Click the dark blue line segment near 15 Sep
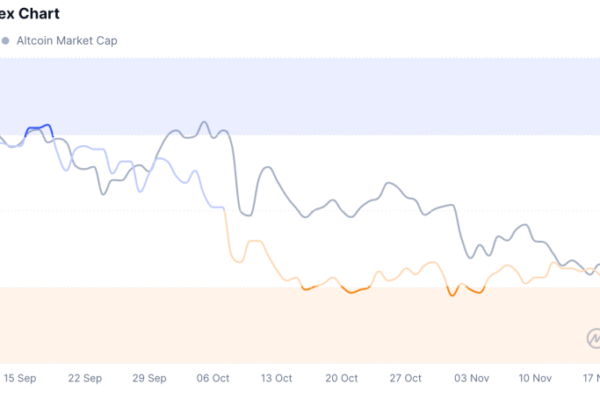Image resolution: width=600 pixels, height=400 pixels. coord(40,127)
